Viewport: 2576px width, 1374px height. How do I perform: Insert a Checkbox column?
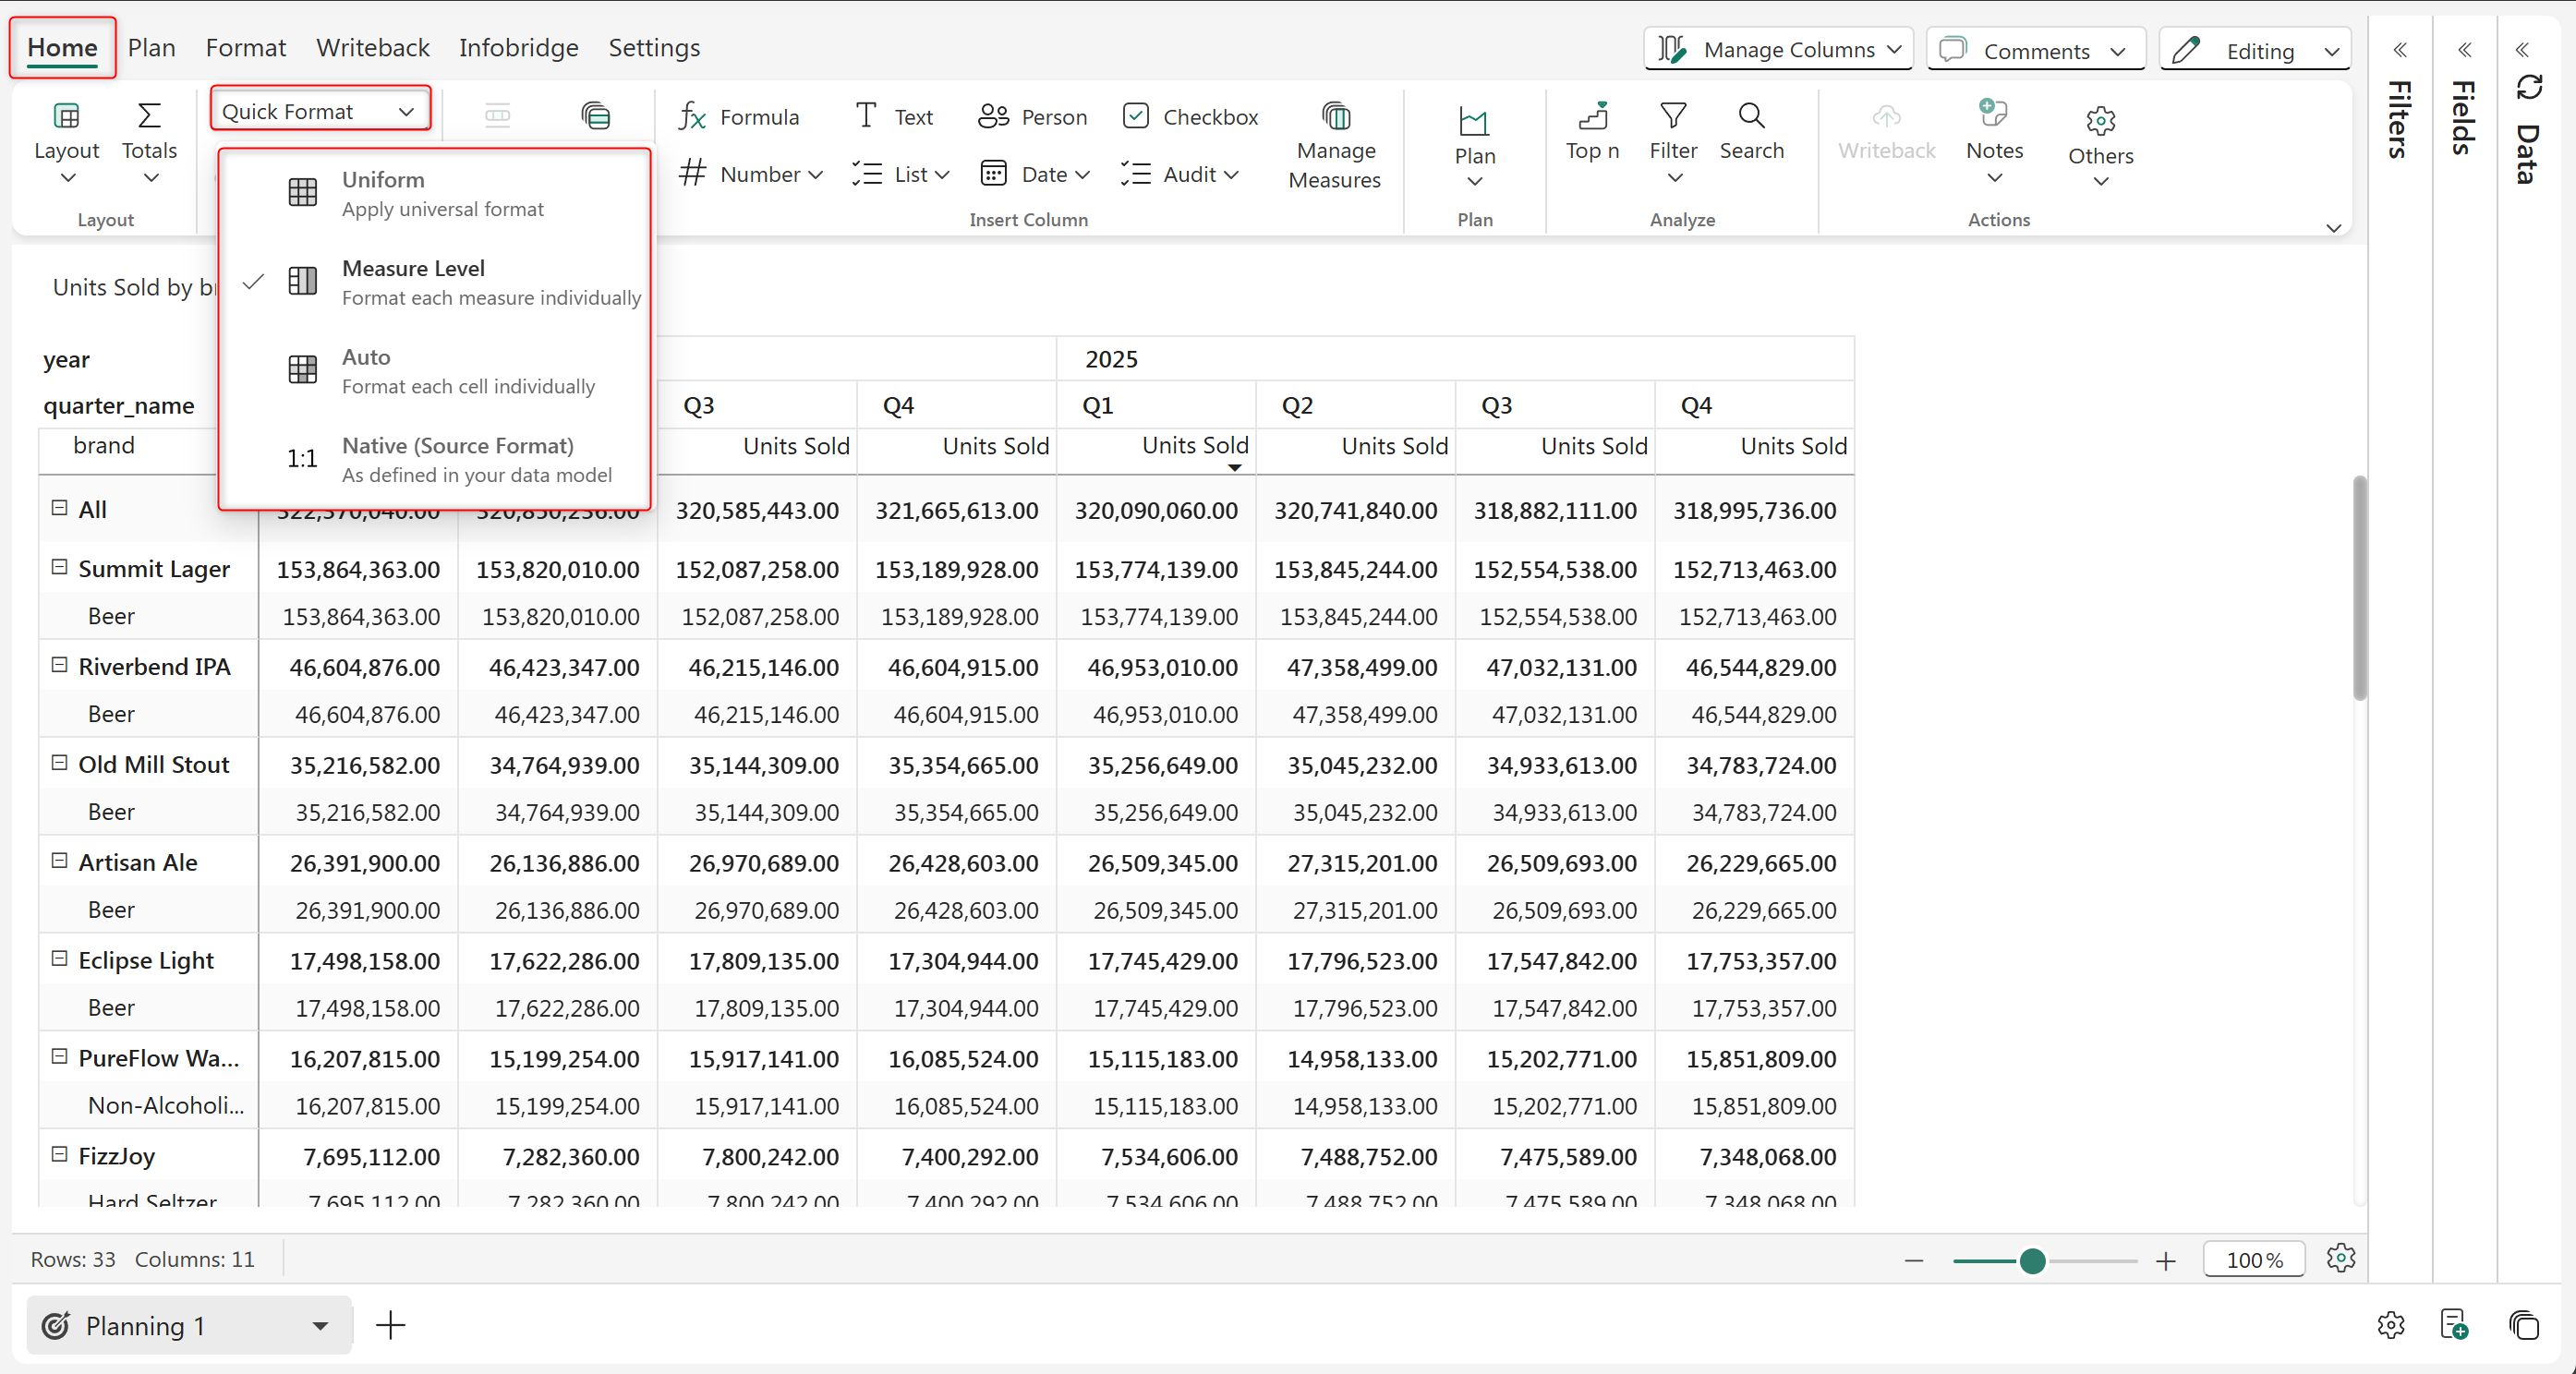click(x=1190, y=117)
